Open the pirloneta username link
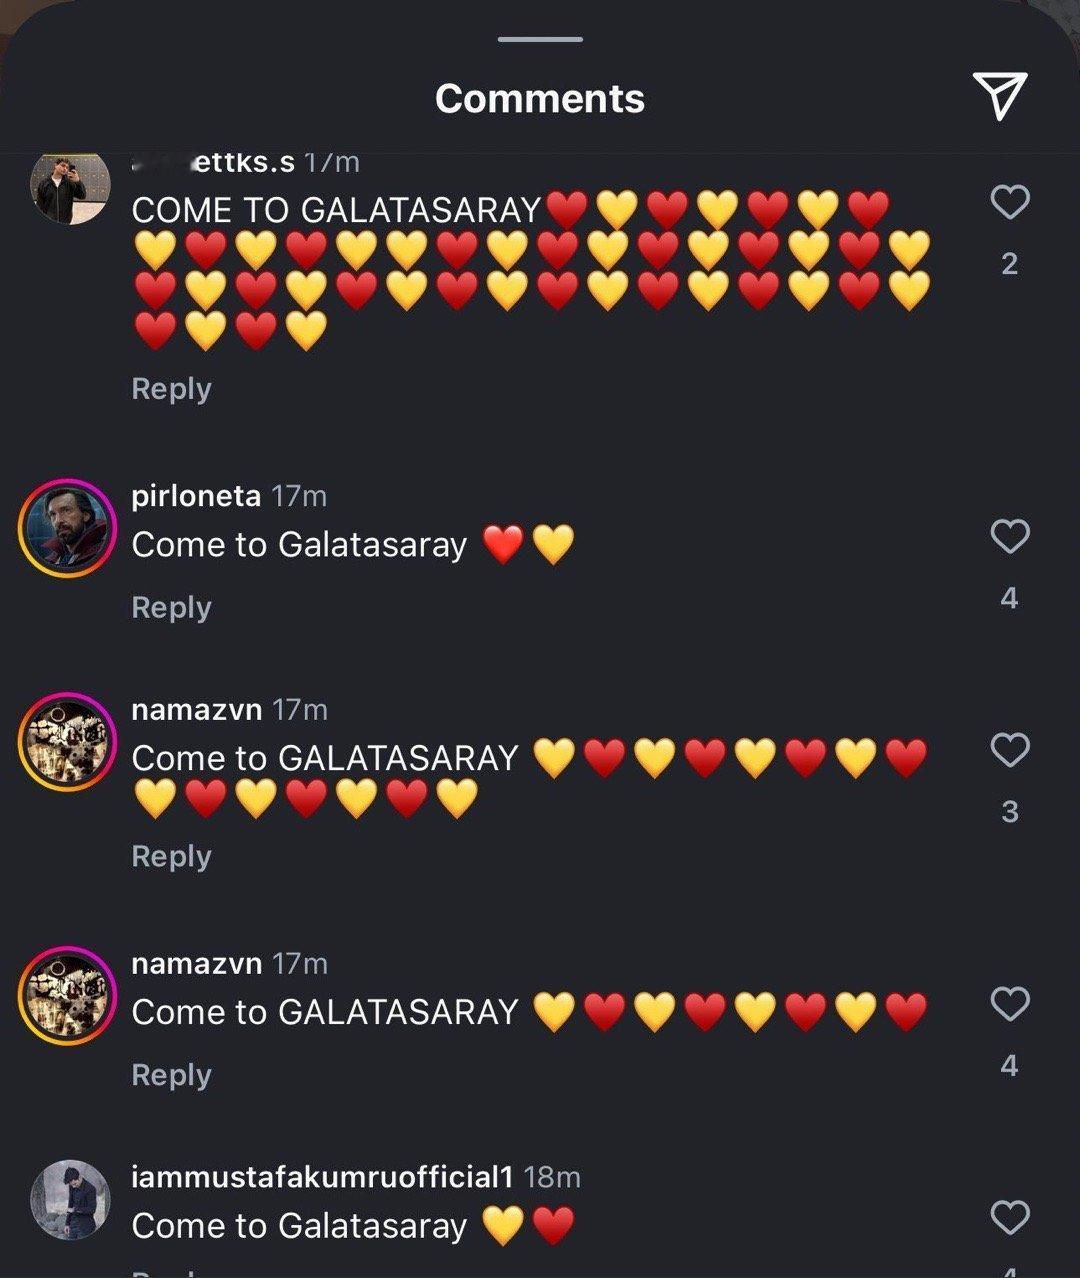The height and width of the screenshot is (1278, 1080). click(x=196, y=496)
